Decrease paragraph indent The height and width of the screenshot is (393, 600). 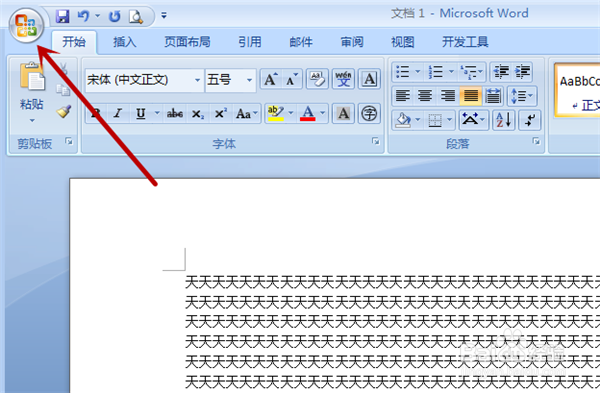501,72
